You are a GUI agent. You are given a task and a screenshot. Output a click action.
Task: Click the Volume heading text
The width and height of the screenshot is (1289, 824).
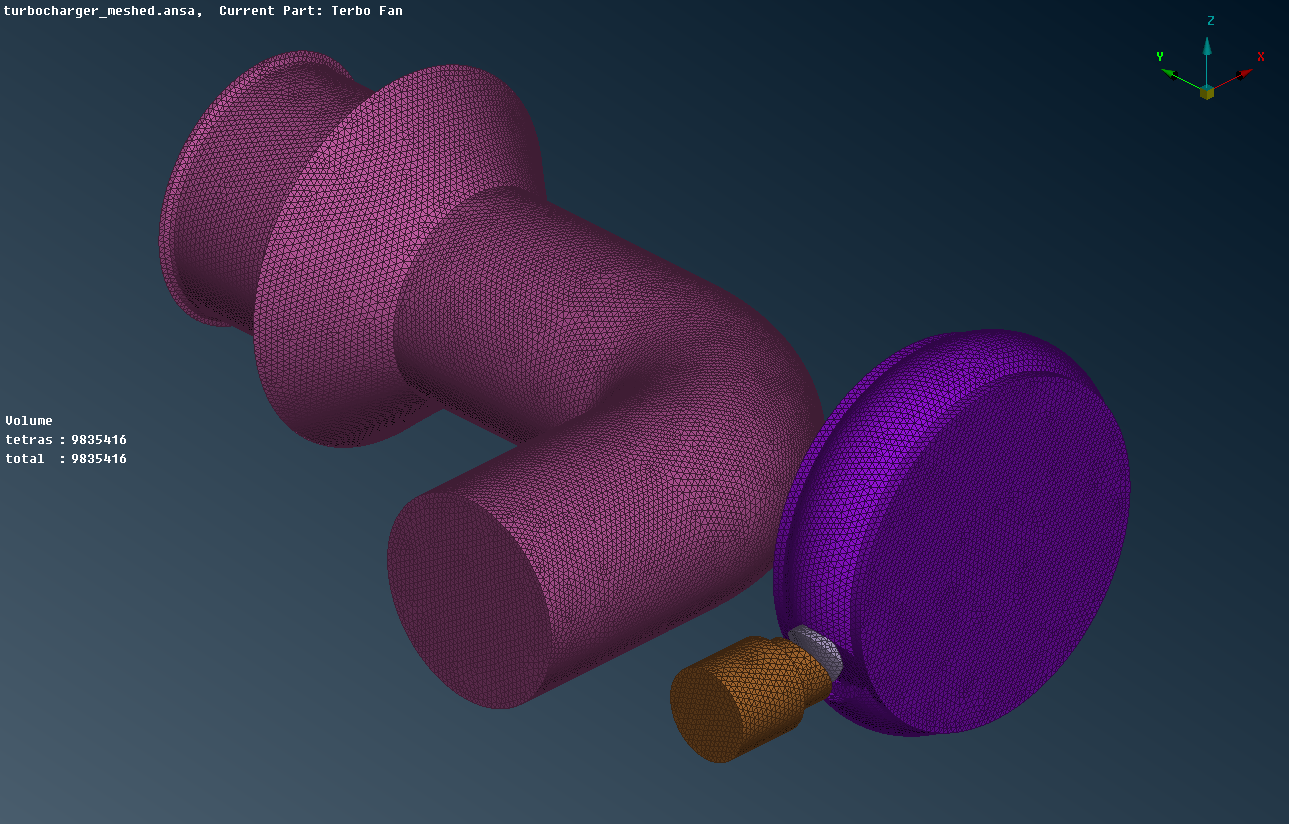click(29, 421)
